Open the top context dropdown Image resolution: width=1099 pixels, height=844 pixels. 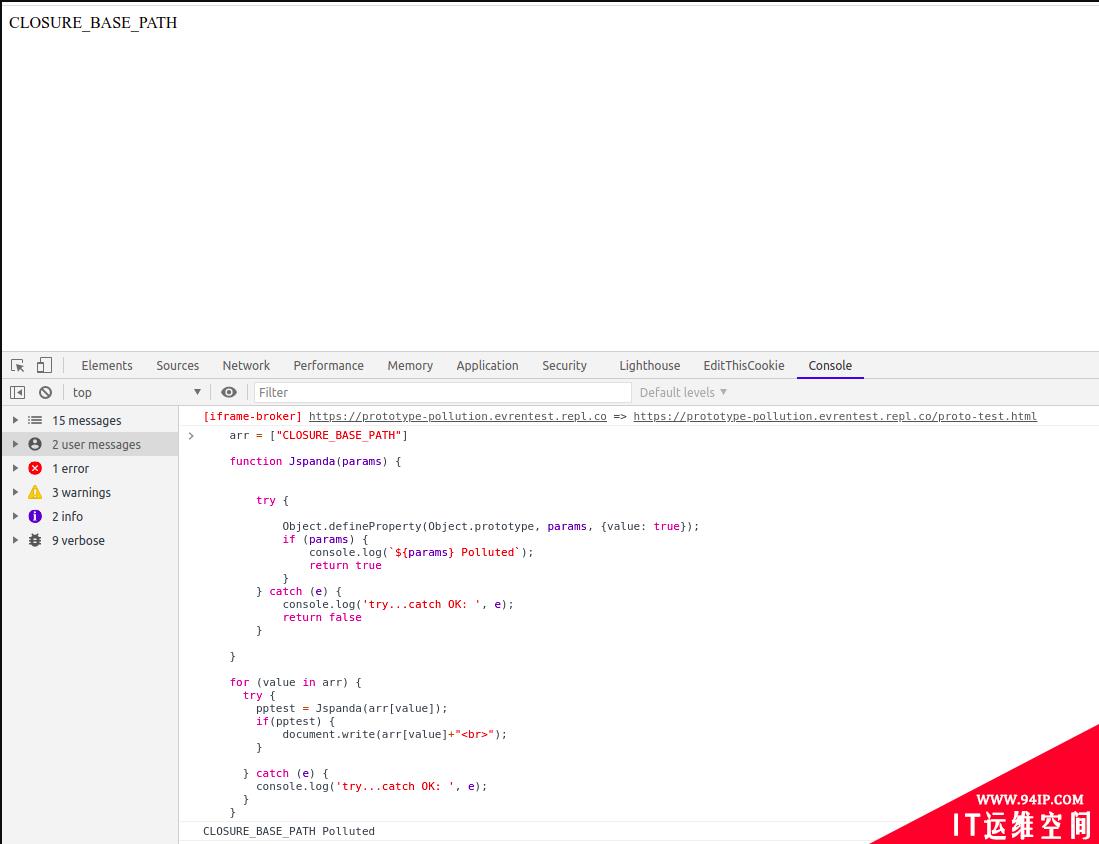[x=137, y=393]
